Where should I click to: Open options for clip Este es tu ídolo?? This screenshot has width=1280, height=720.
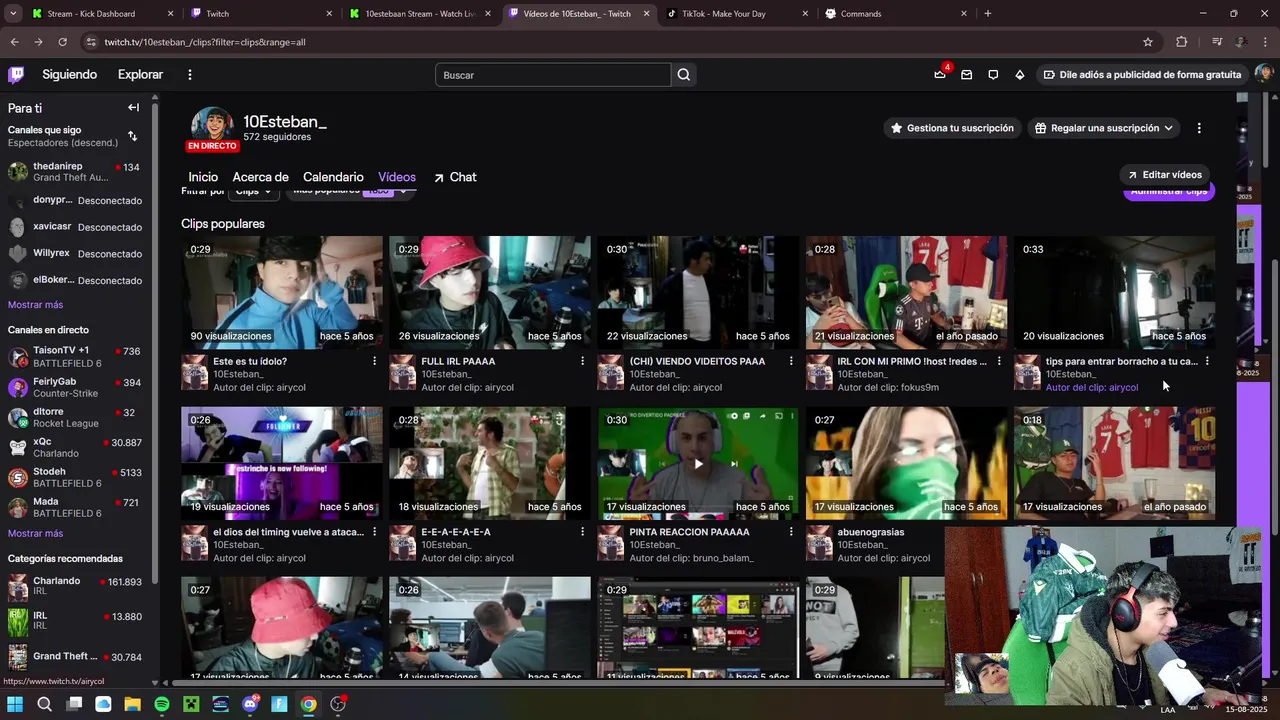[375, 361]
